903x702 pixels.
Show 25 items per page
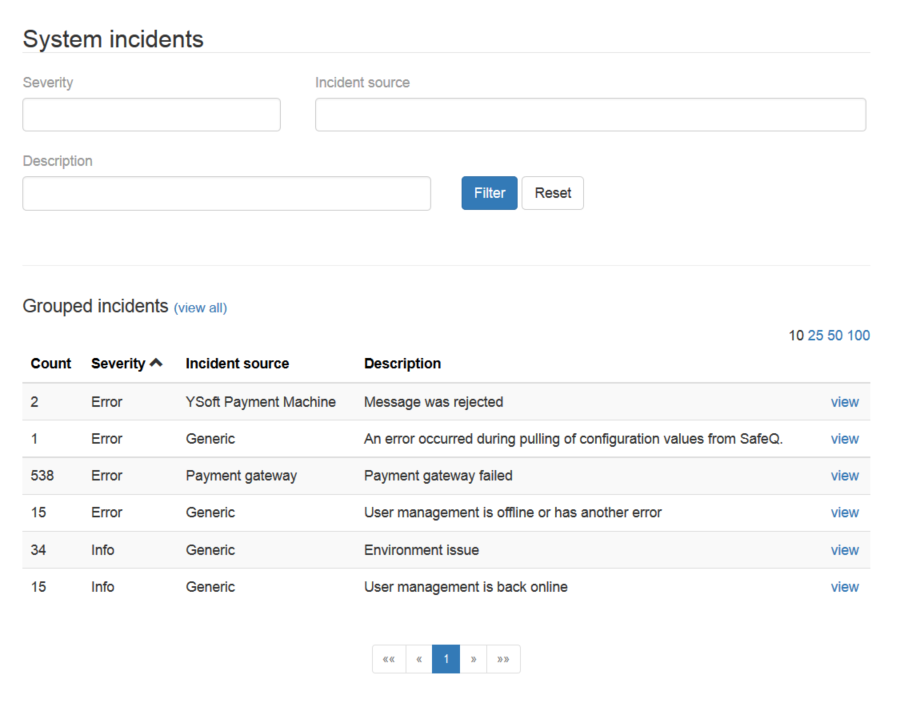click(x=815, y=335)
